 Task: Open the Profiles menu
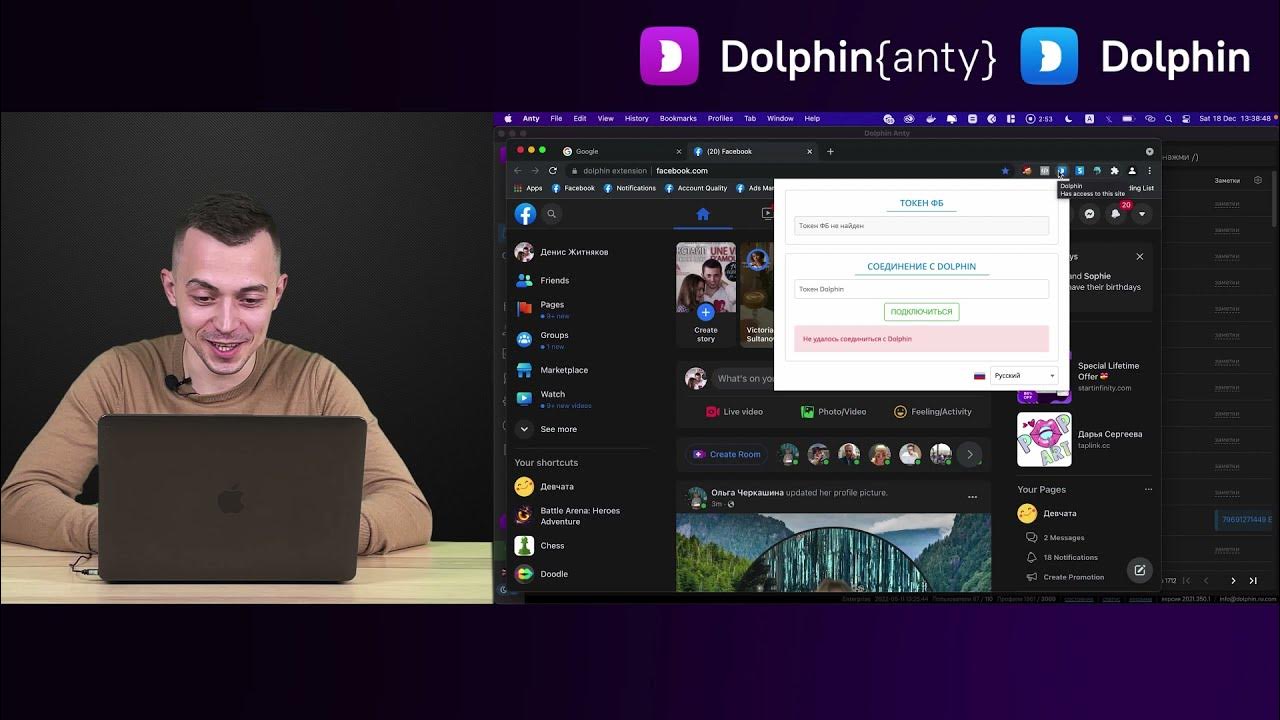tap(720, 119)
